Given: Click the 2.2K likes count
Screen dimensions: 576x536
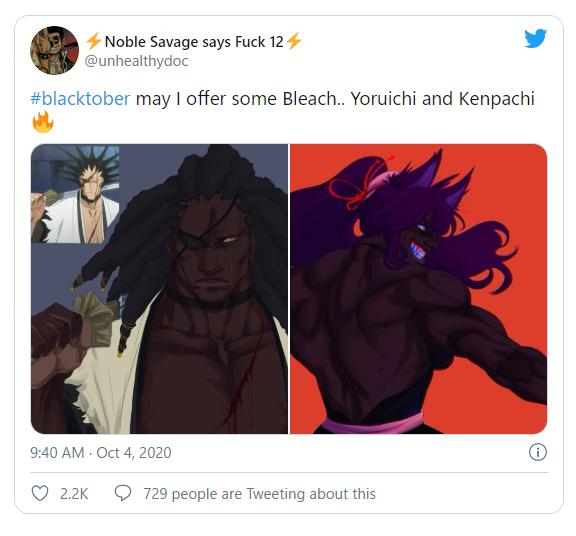Looking at the screenshot, I should coord(74,494).
